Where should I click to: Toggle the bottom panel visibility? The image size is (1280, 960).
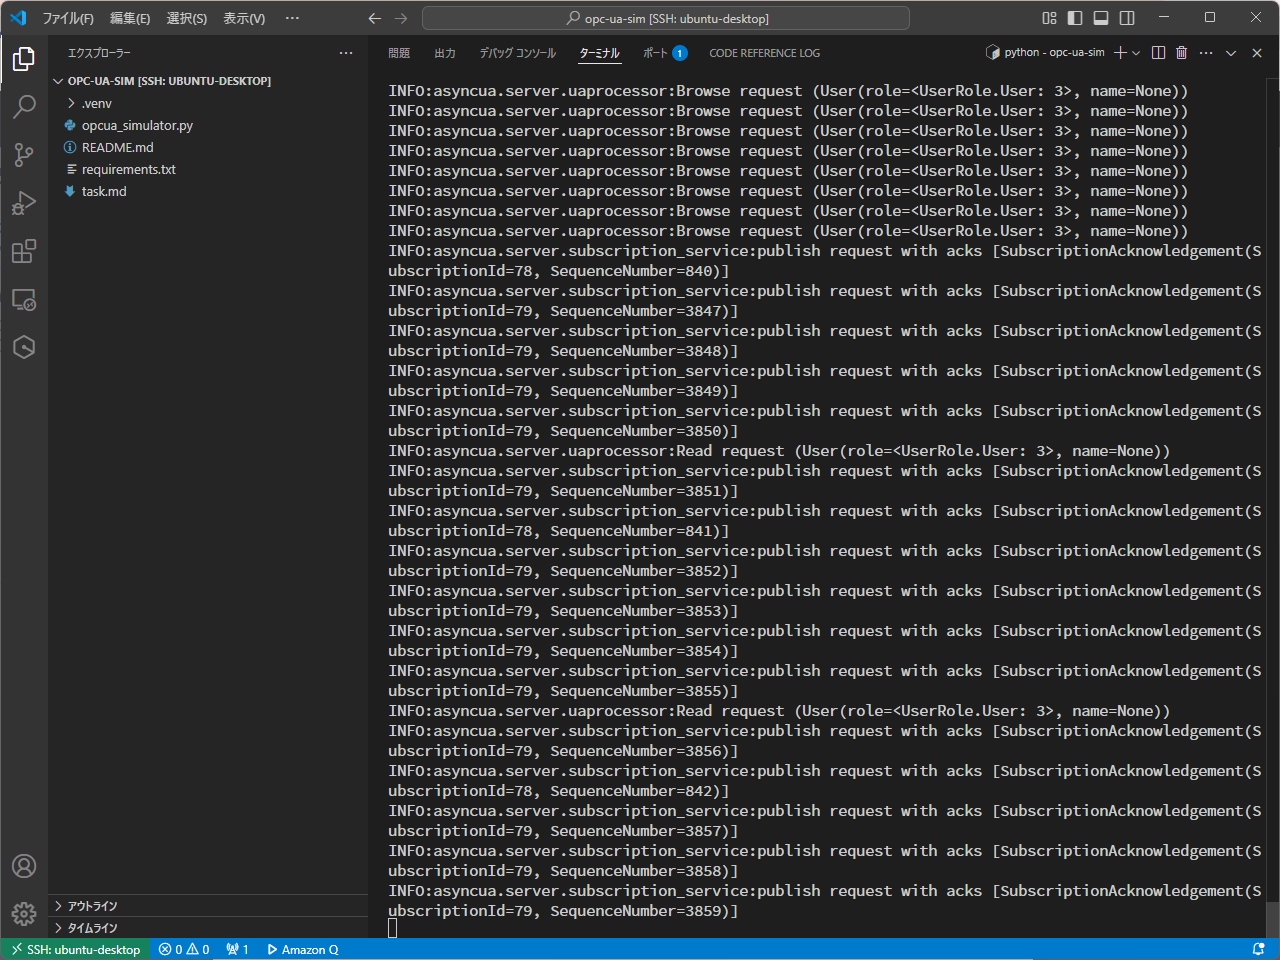pos(1101,18)
